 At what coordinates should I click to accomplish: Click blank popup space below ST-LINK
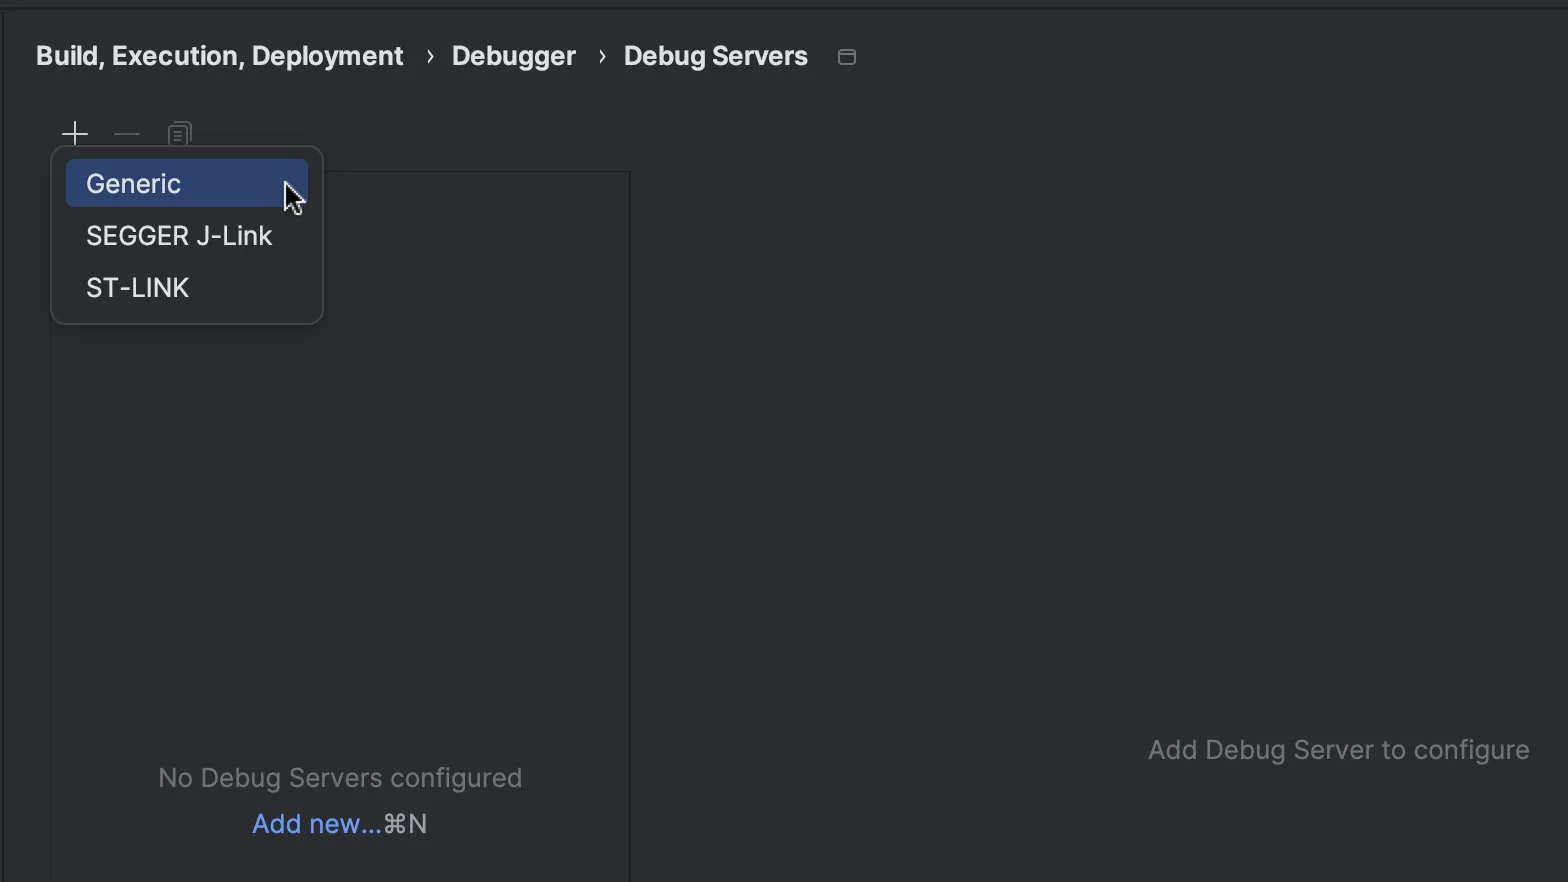[x=186, y=315]
